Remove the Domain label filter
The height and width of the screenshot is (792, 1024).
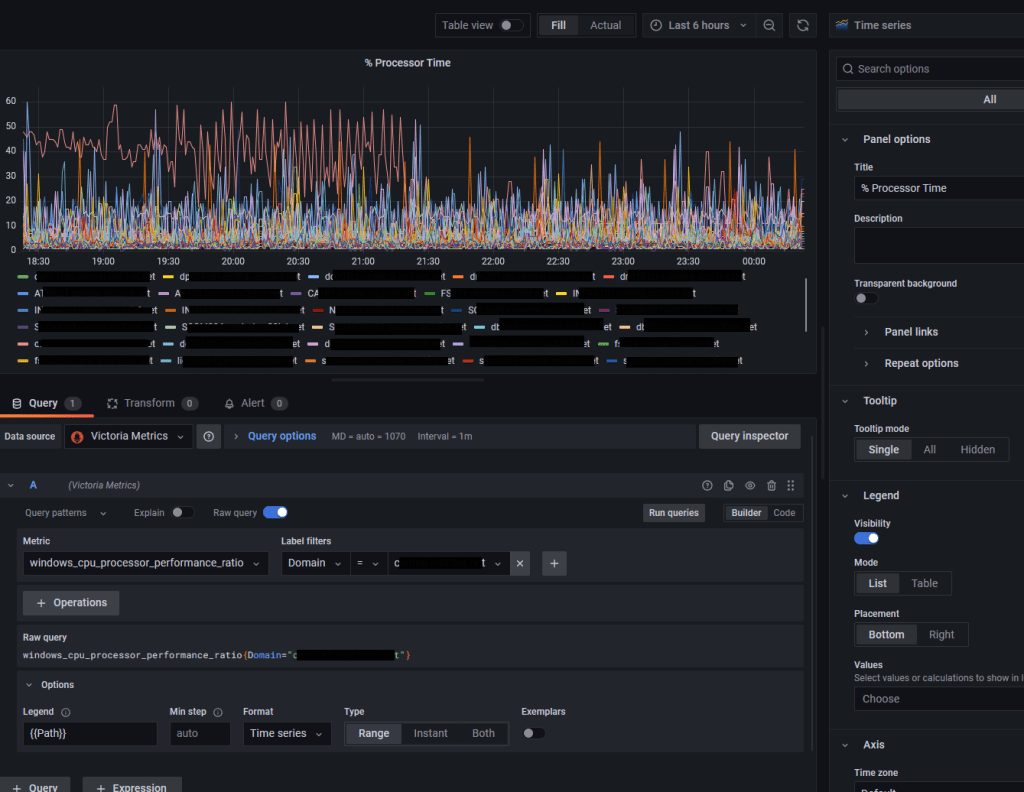(x=520, y=563)
